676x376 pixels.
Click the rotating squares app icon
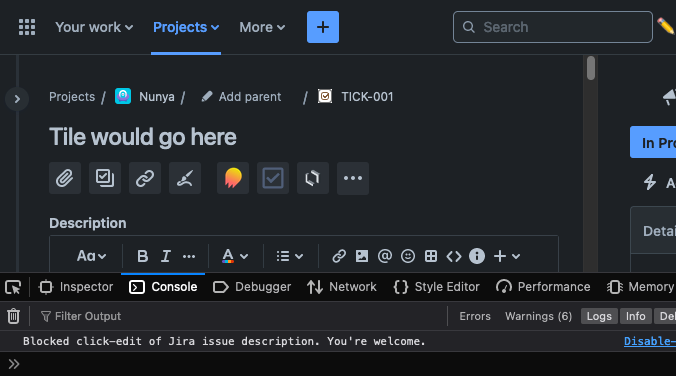[313, 178]
